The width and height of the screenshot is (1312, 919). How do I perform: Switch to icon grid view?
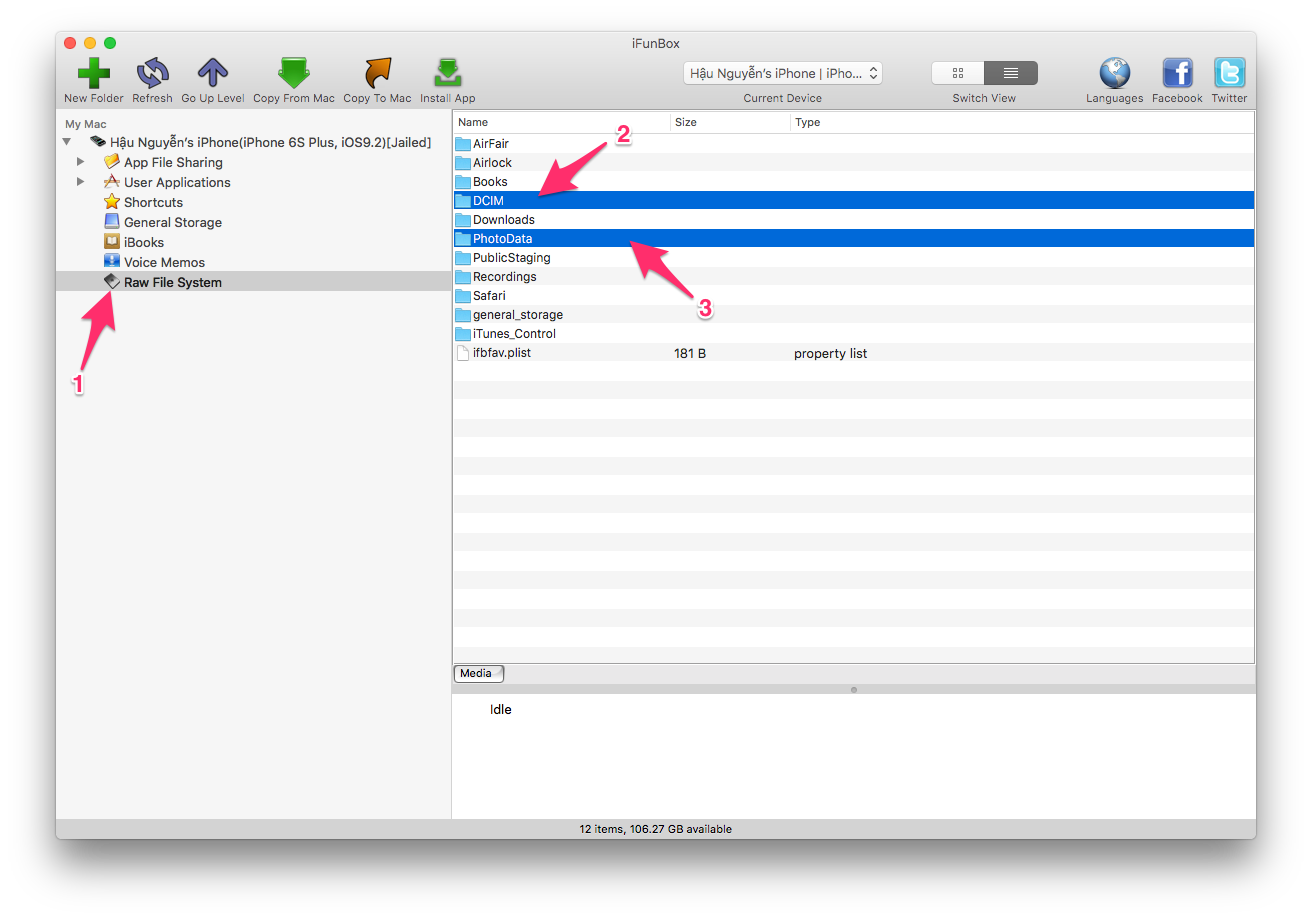coord(958,73)
